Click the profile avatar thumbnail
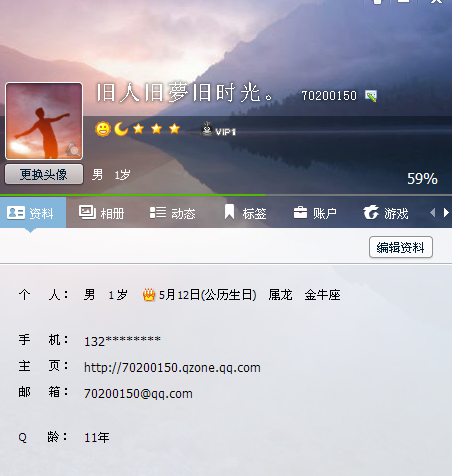The height and width of the screenshot is (476, 452). click(x=44, y=121)
